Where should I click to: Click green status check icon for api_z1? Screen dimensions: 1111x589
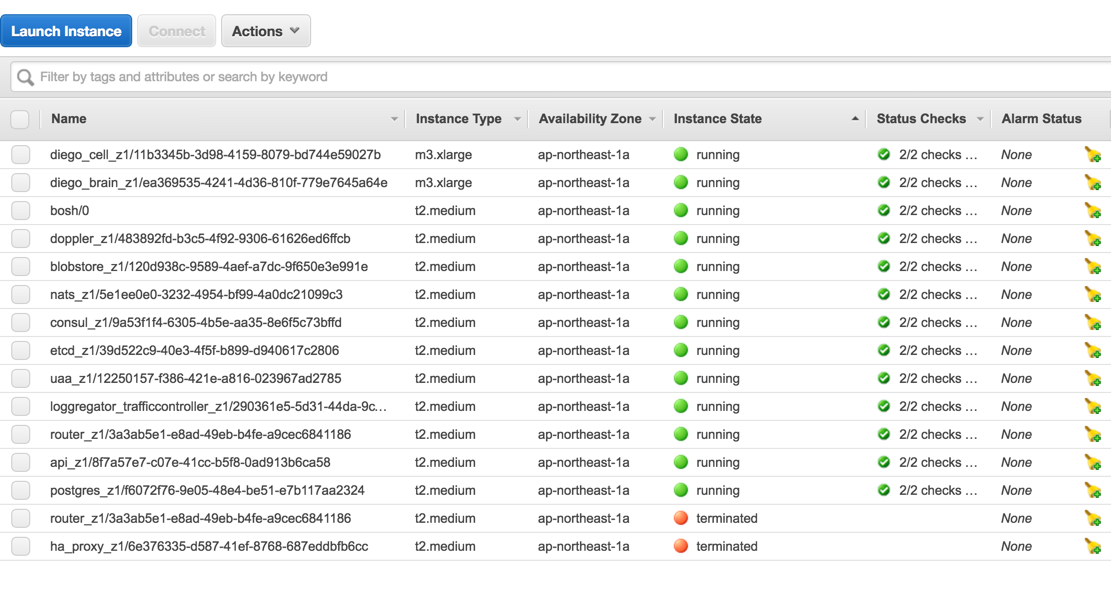(884, 462)
